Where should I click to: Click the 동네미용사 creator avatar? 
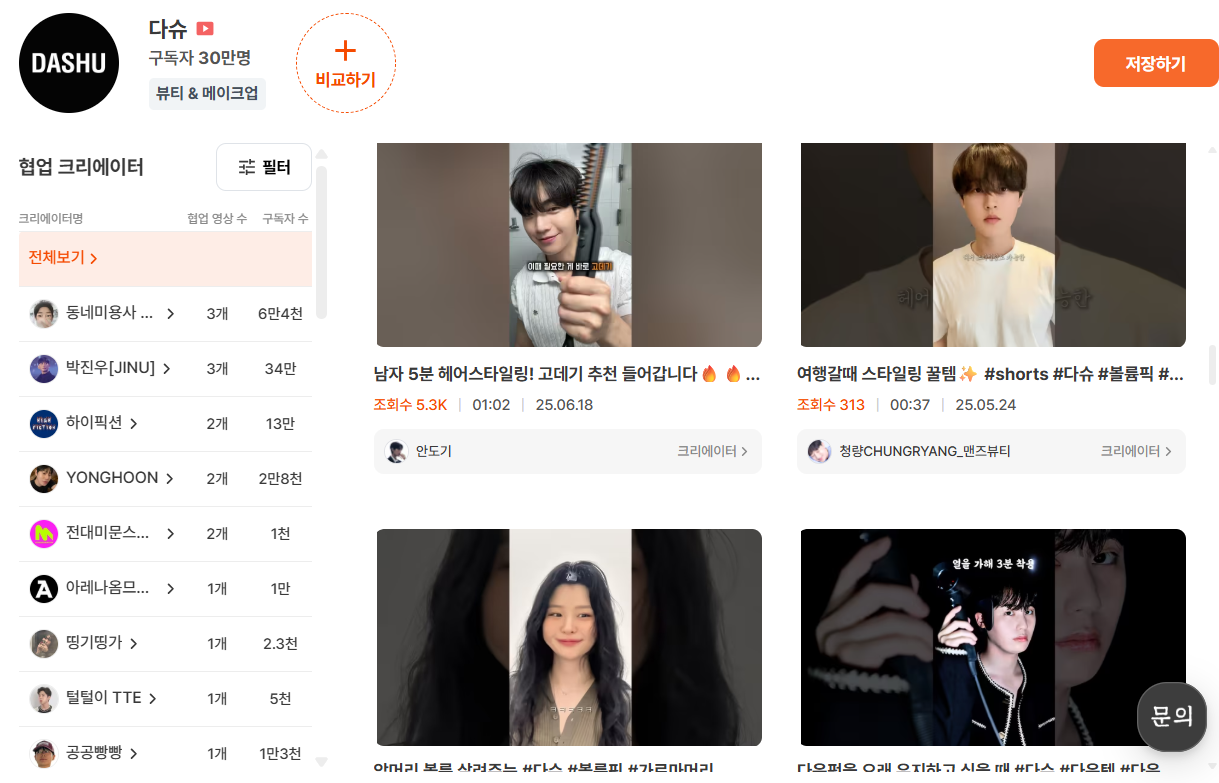(44, 314)
